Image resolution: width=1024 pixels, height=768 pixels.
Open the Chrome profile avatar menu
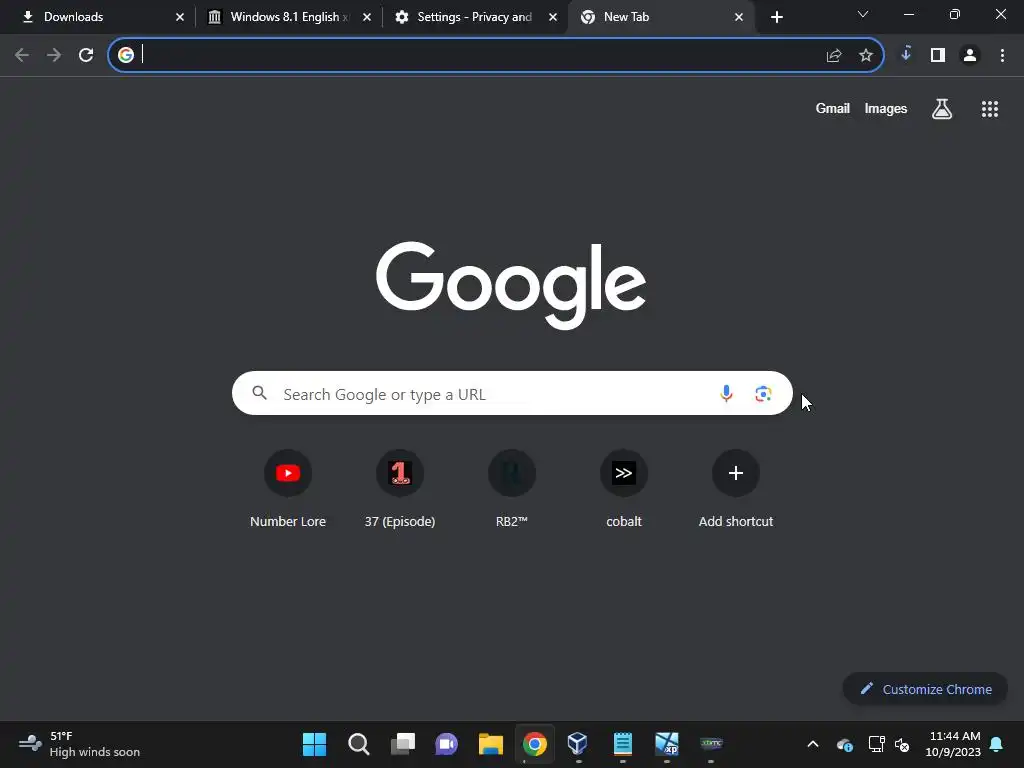970,56
